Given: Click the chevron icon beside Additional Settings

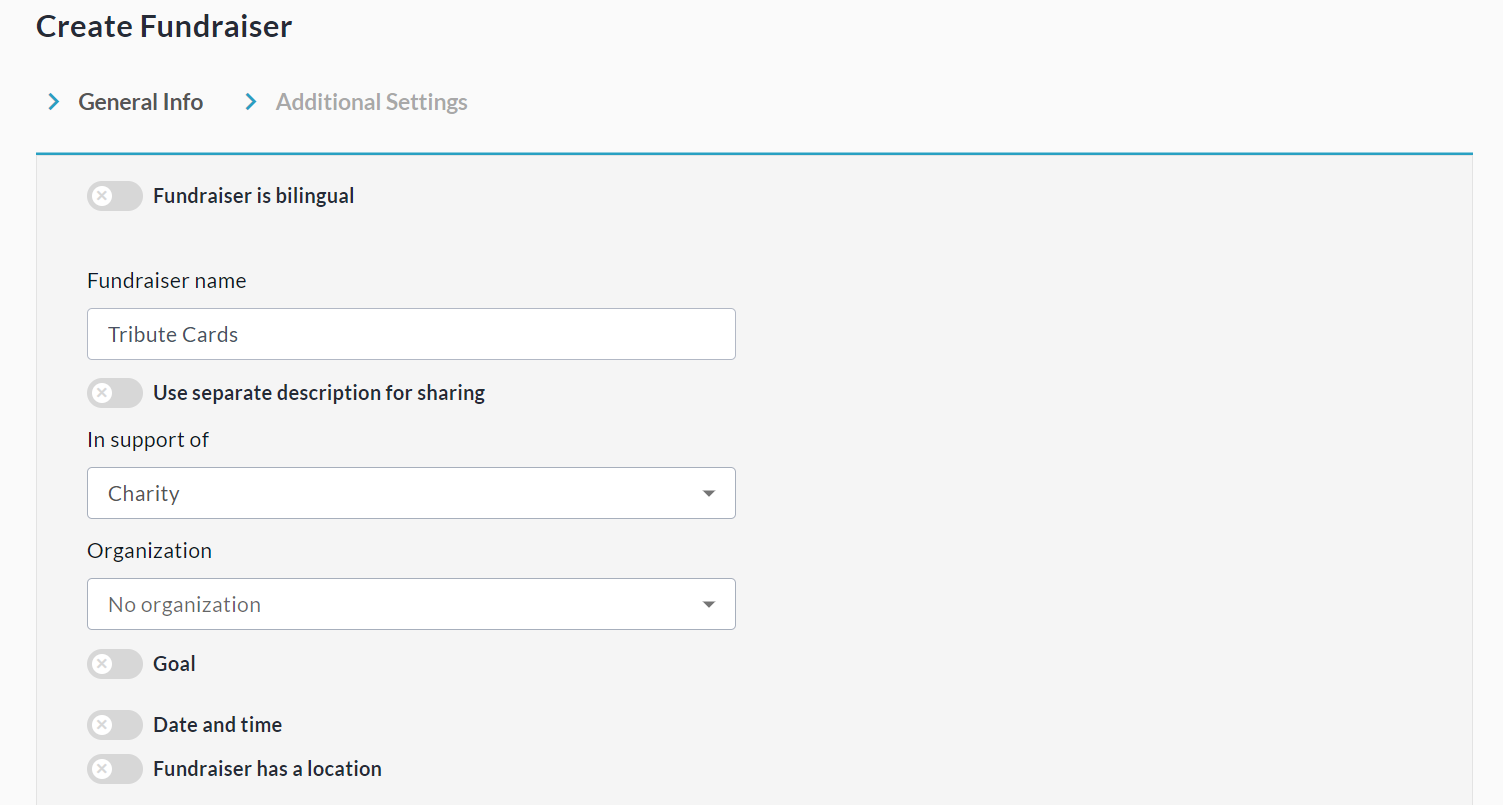Looking at the screenshot, I should point(251,102).
